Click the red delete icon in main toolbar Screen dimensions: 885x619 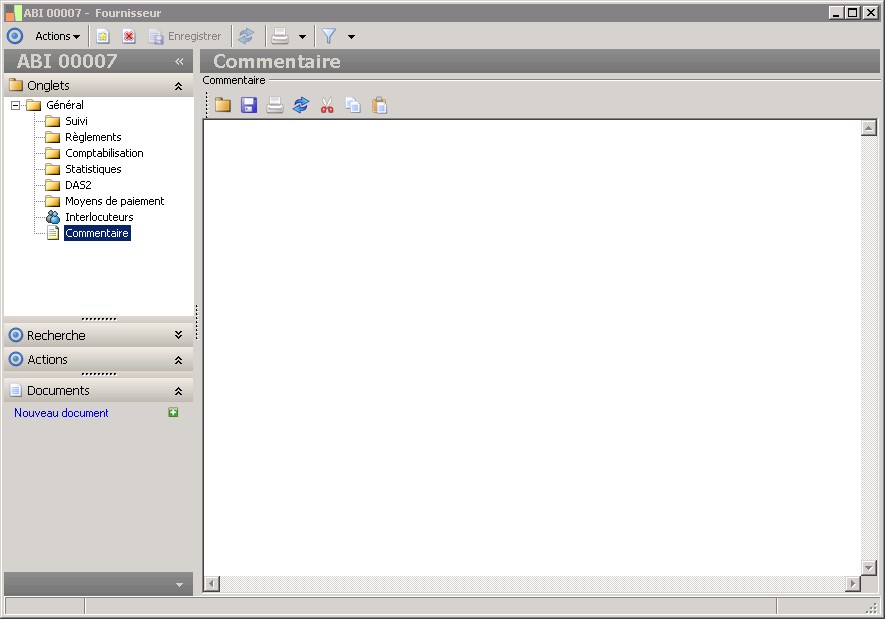[129, 36]
